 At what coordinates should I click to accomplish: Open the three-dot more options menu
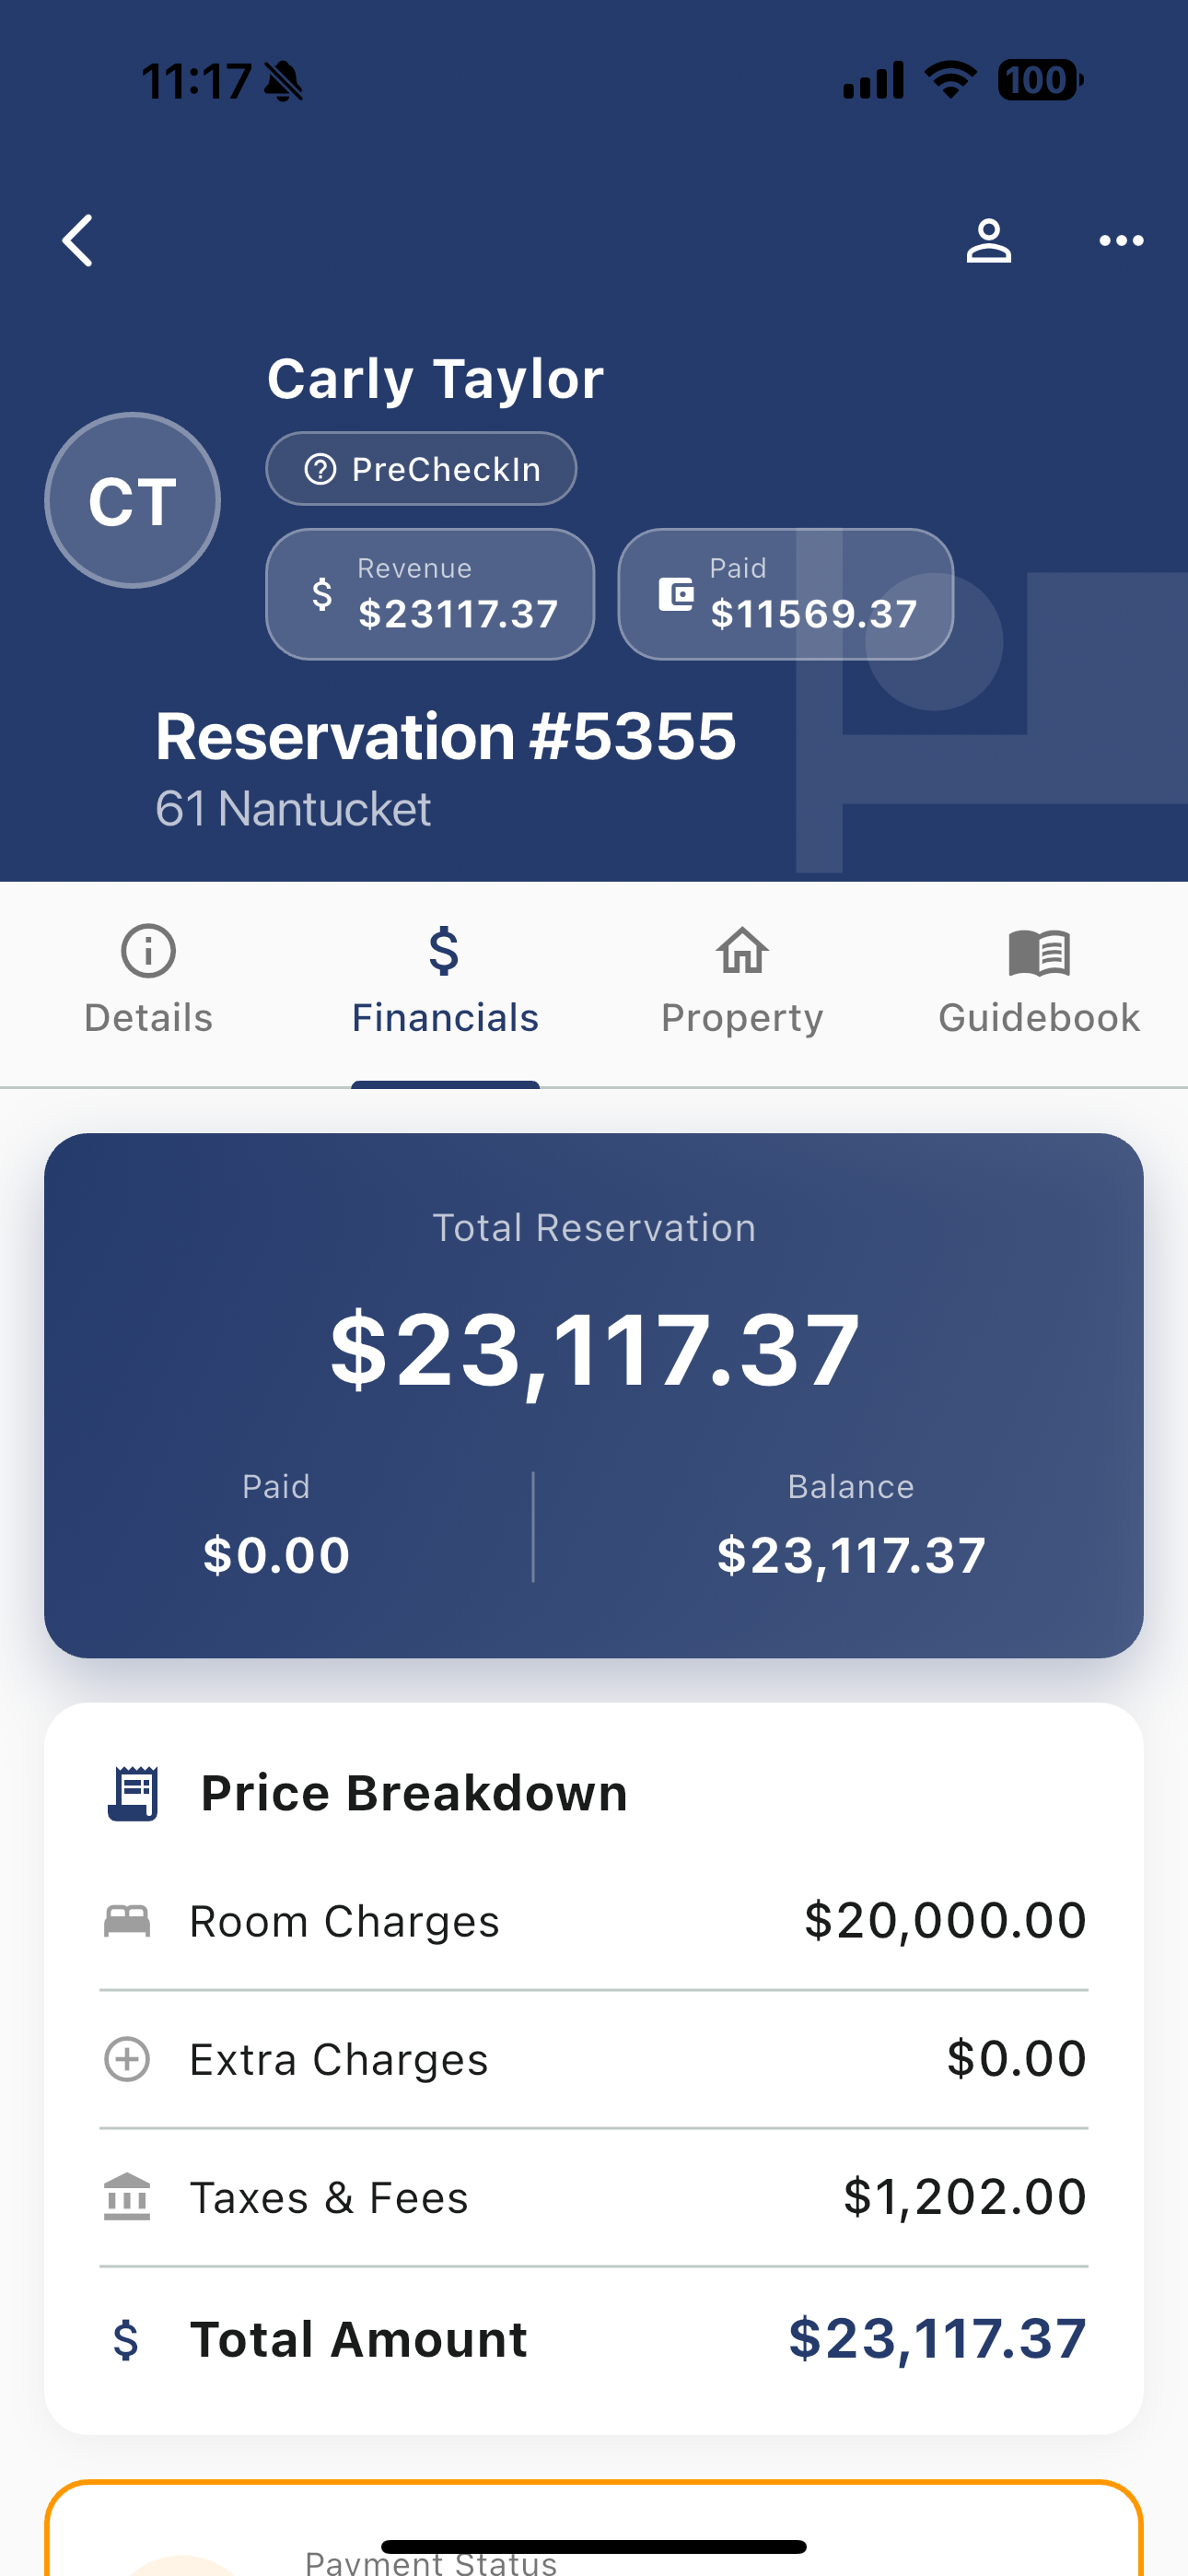(1120, 241)
